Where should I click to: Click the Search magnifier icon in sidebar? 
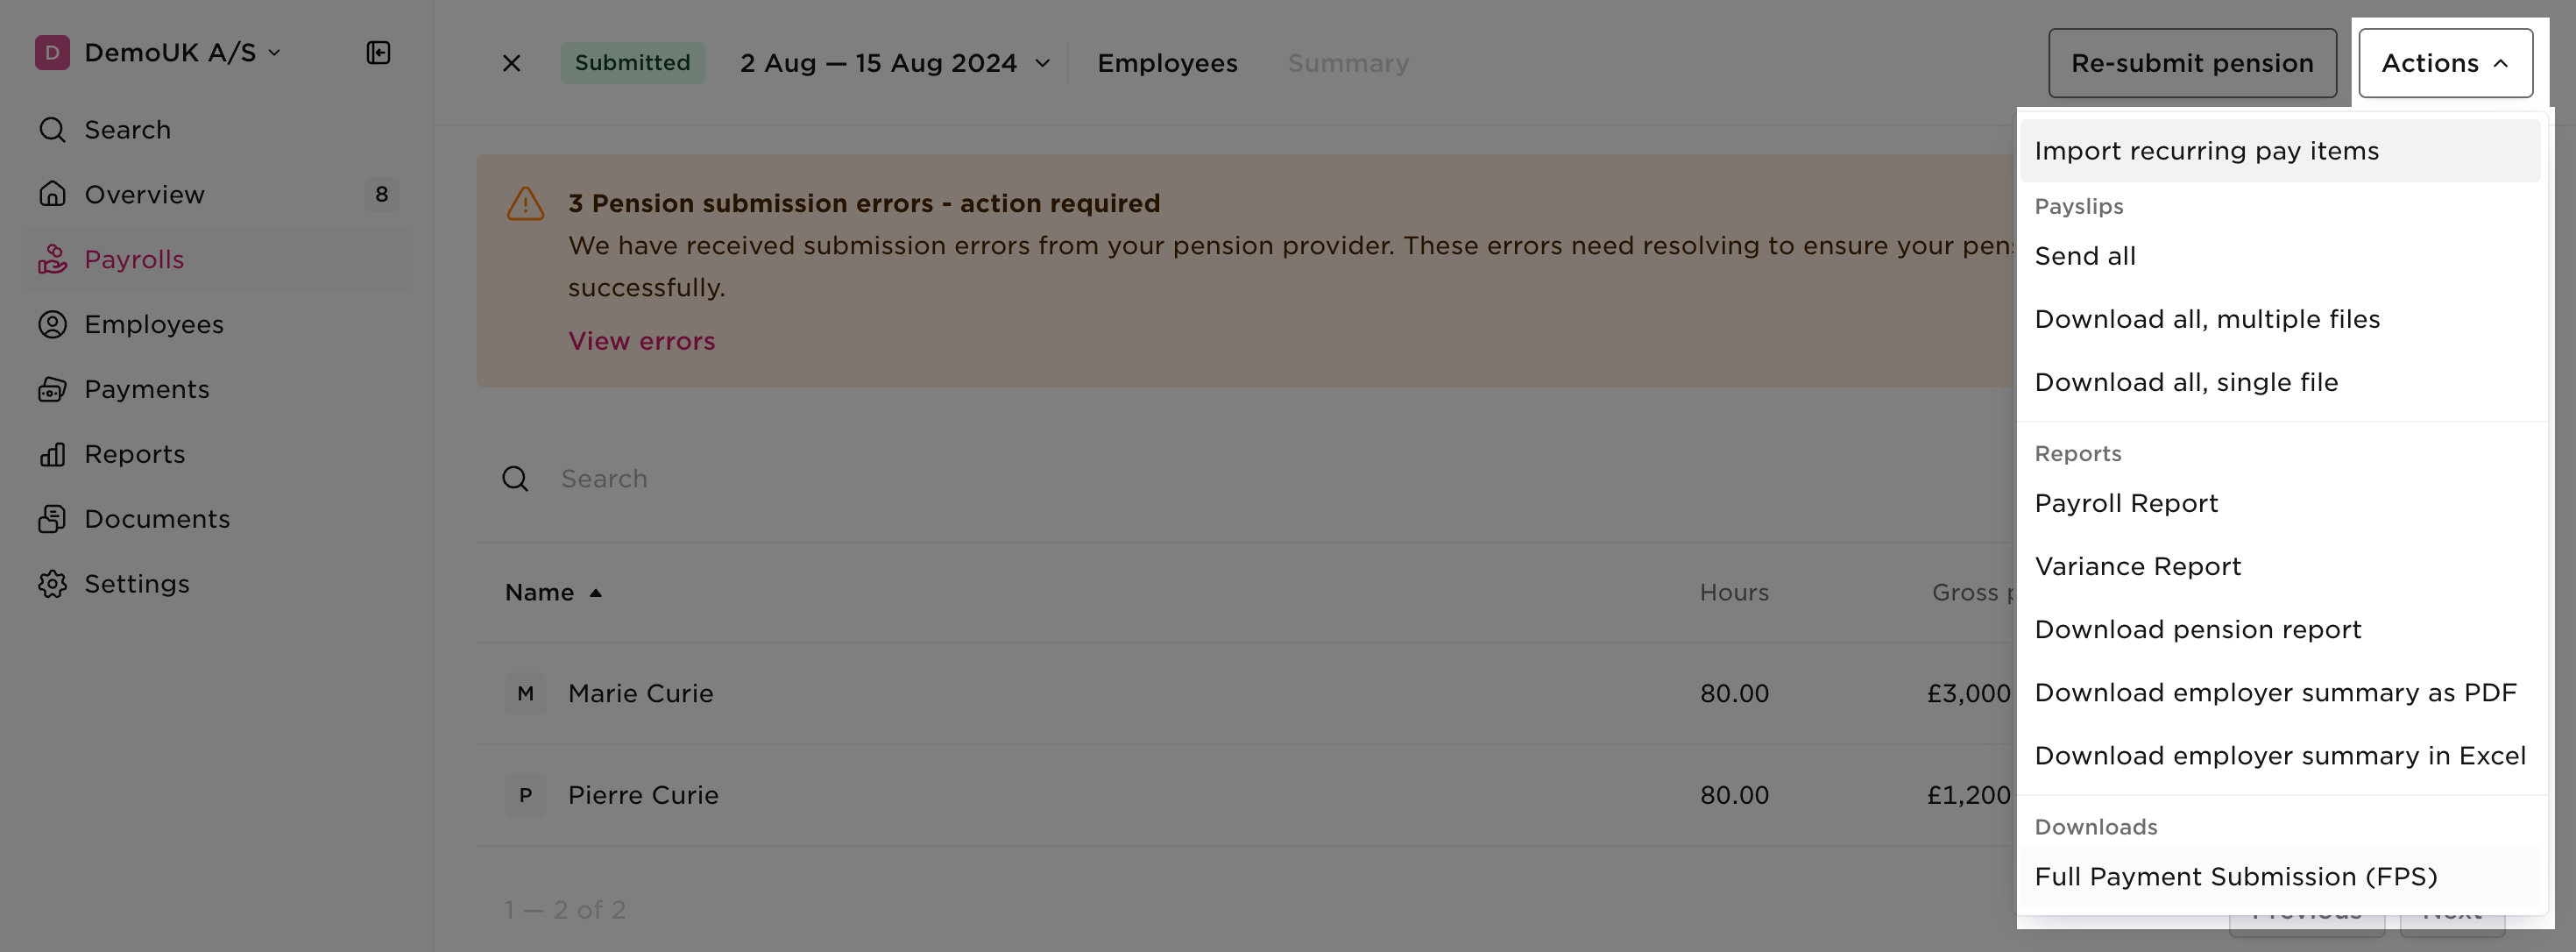(x=52, y=130)
